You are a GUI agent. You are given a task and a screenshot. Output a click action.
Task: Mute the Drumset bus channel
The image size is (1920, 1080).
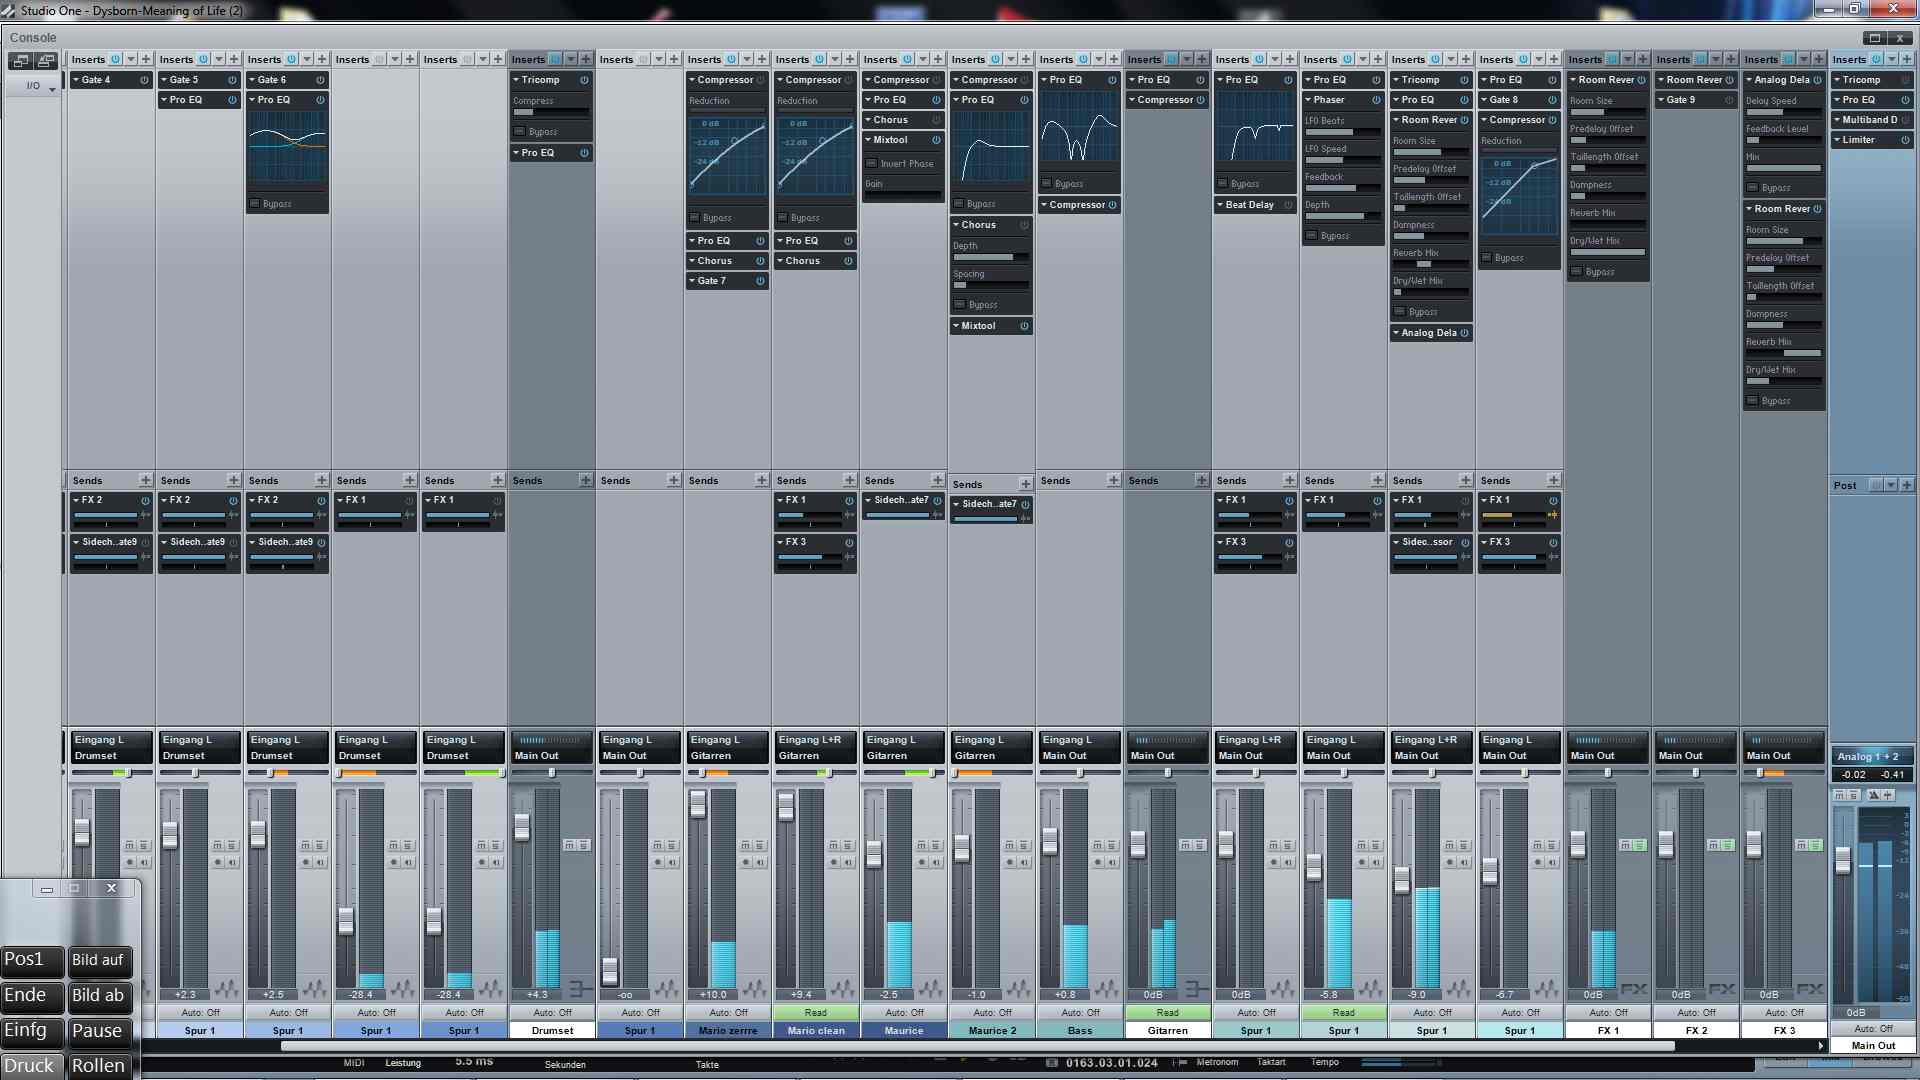(570, 845)
